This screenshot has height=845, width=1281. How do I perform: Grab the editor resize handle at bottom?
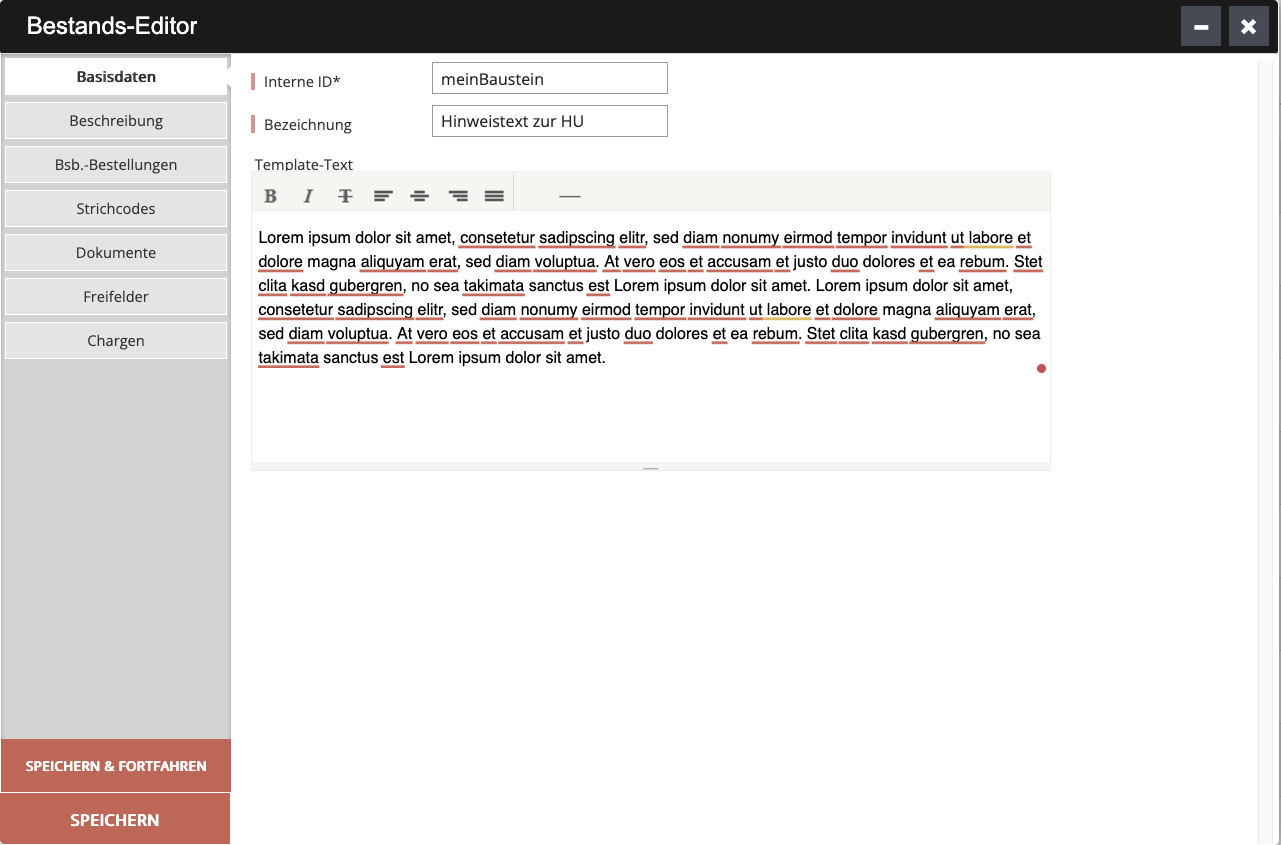pos(650,467)
